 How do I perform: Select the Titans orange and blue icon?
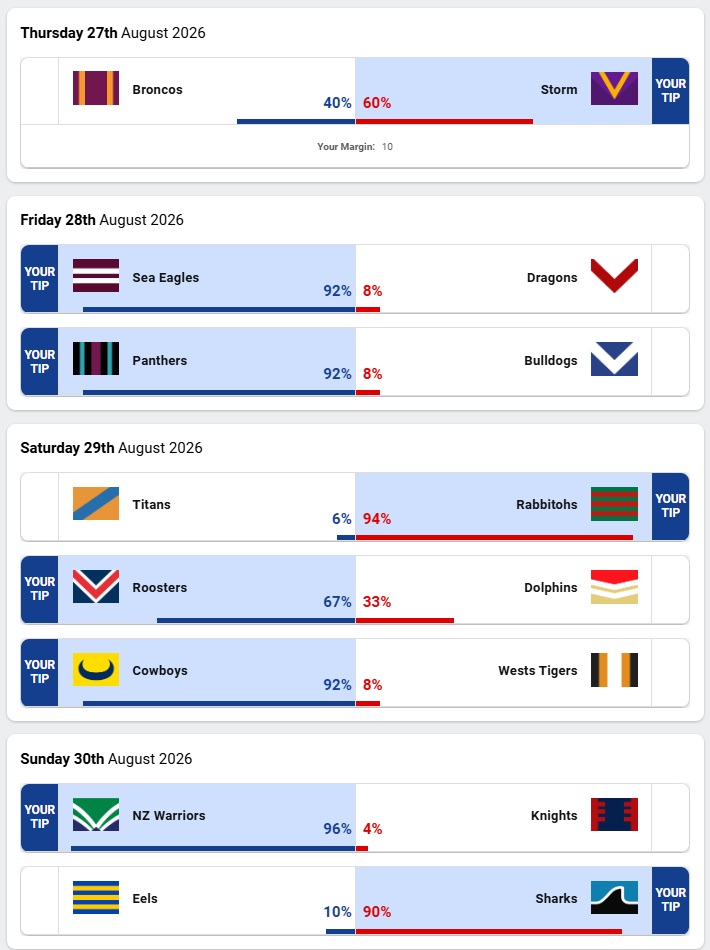(x=96, y=503)
